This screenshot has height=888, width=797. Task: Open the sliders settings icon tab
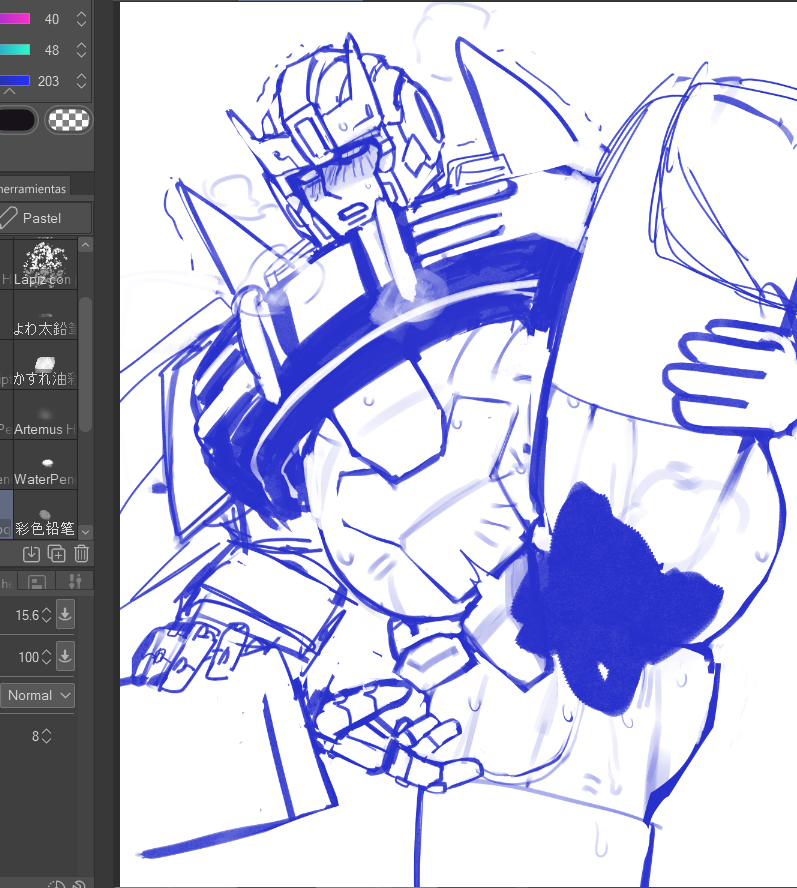coord(75,582)
